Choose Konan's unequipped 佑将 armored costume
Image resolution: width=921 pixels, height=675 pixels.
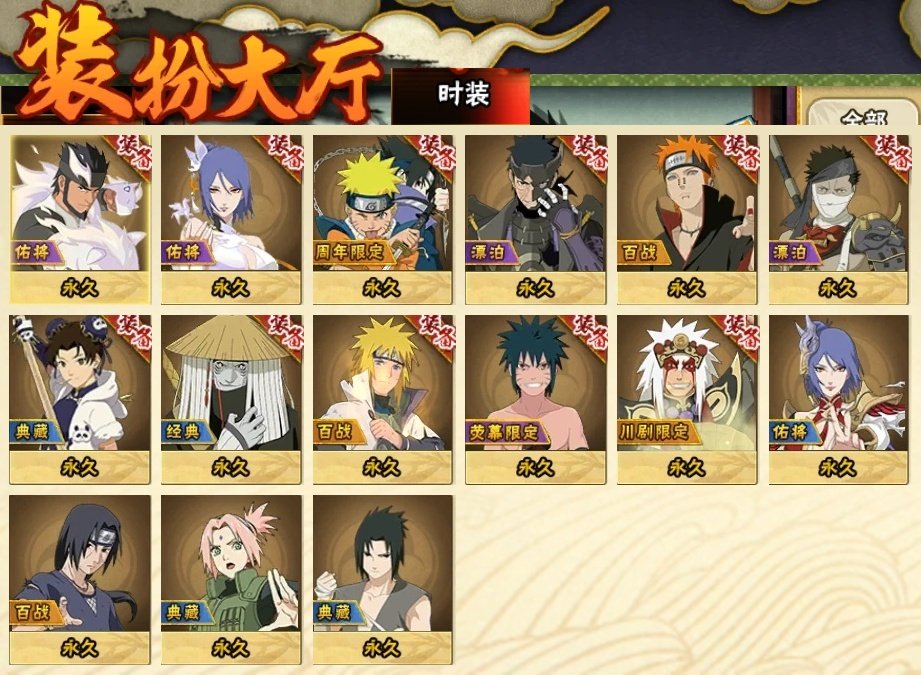click(839, 399)
